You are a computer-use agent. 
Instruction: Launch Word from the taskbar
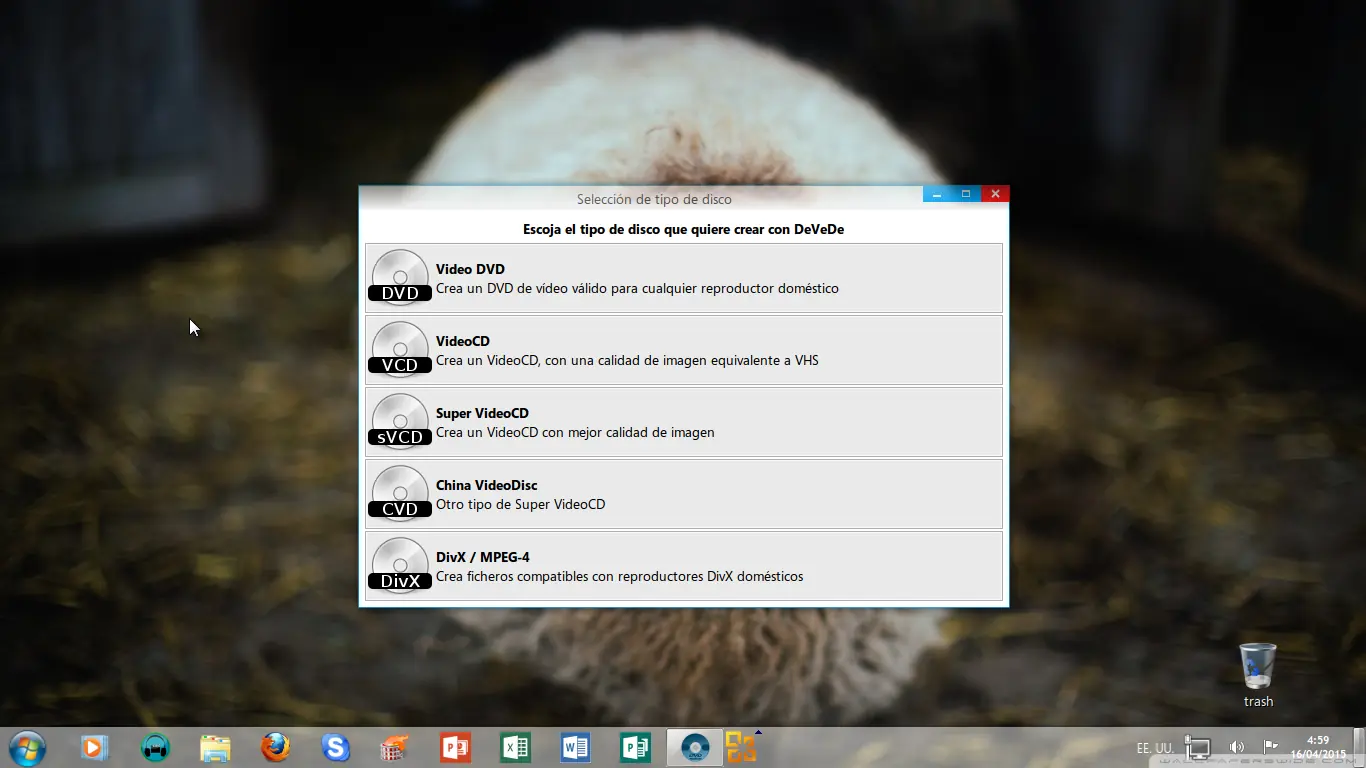tap(575, 748)
